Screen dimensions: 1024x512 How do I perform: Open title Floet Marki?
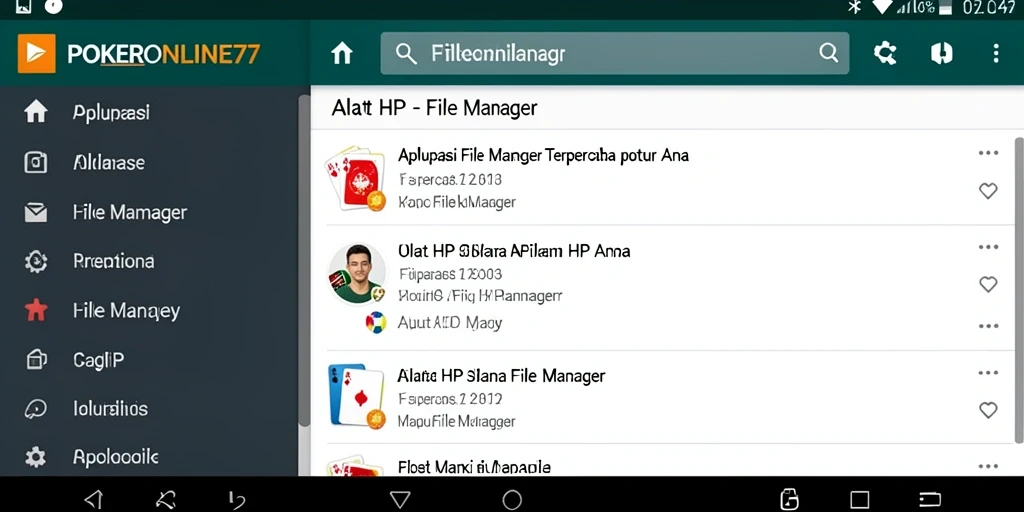pos(474,467)
